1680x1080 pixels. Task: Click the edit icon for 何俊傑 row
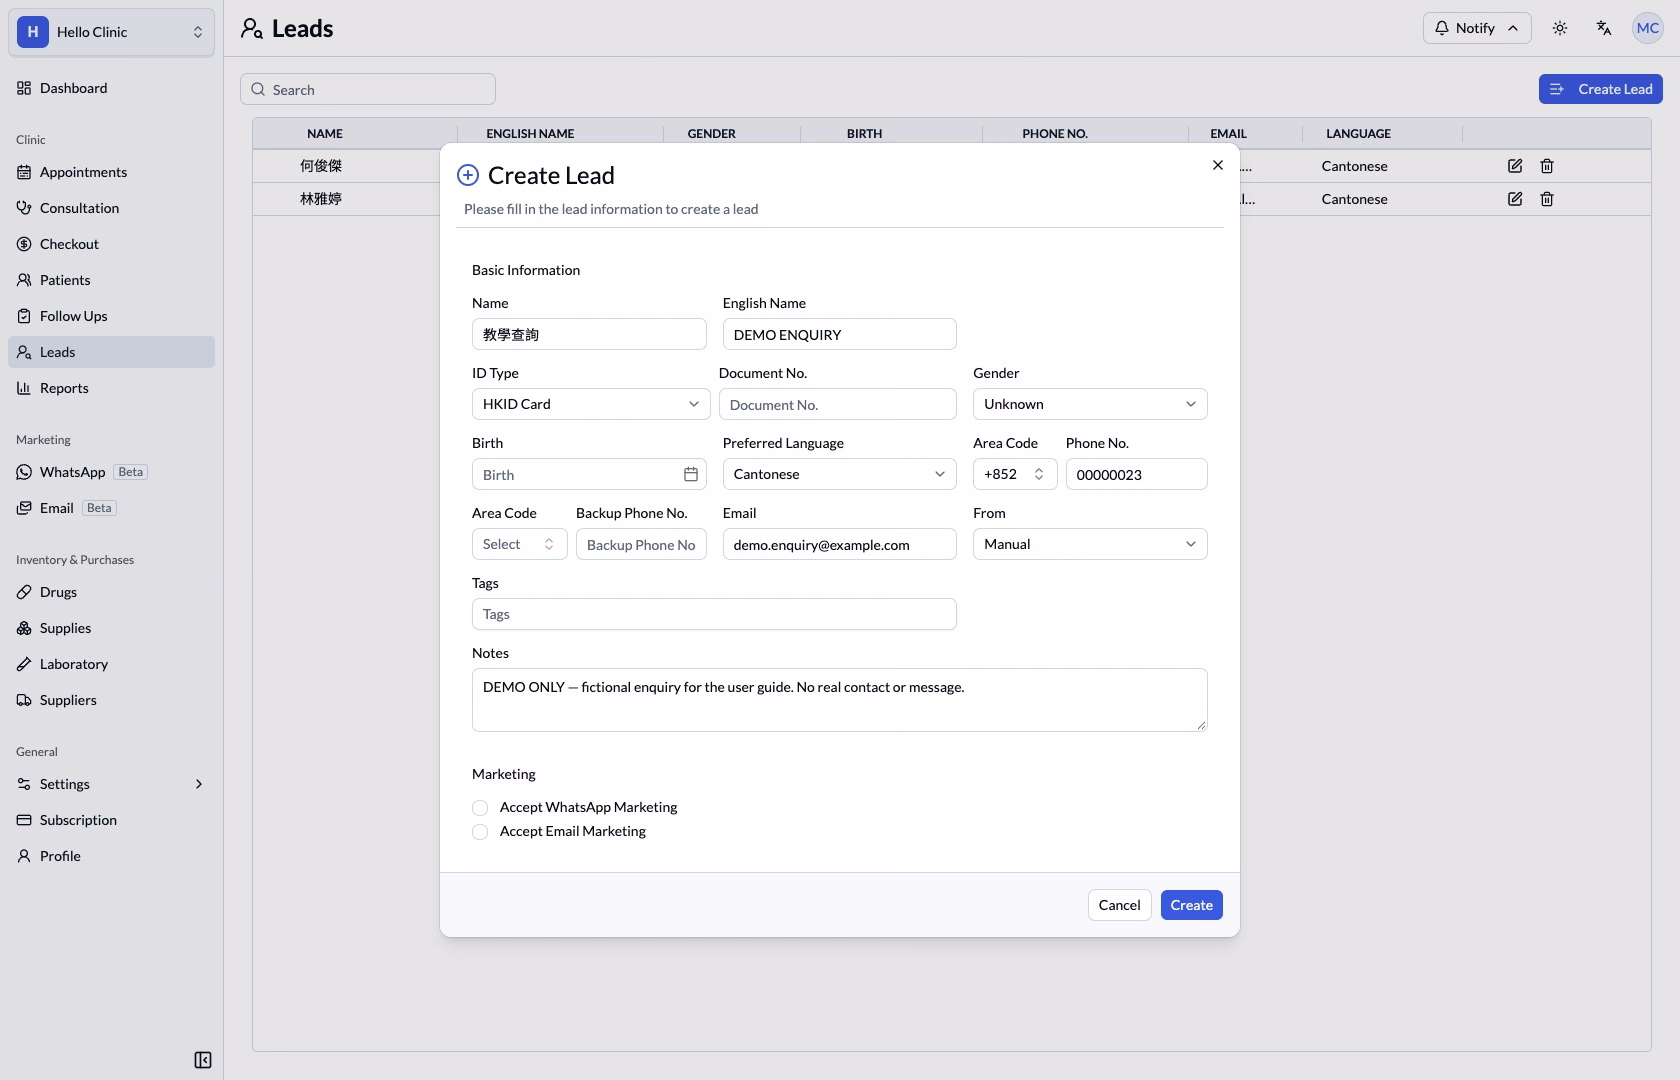point(1515,166)
